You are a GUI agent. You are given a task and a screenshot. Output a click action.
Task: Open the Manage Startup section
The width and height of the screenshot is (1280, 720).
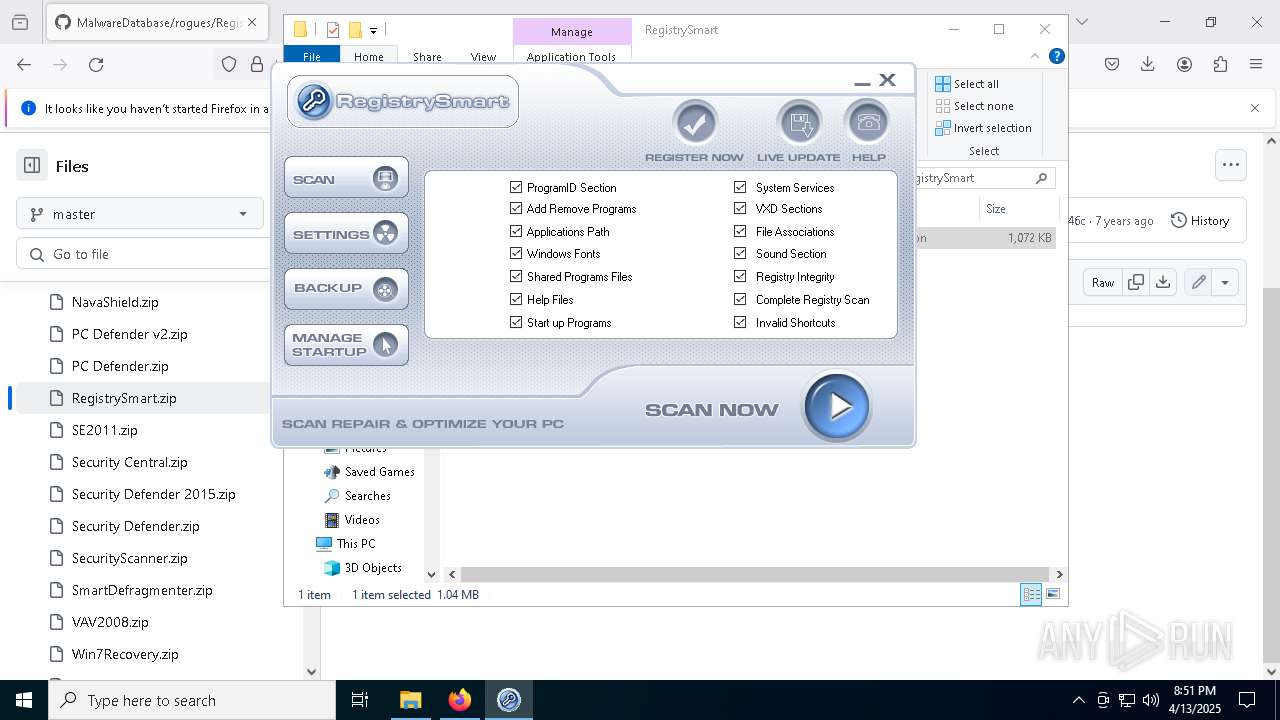pyautogui.click(x=346, y=345)
